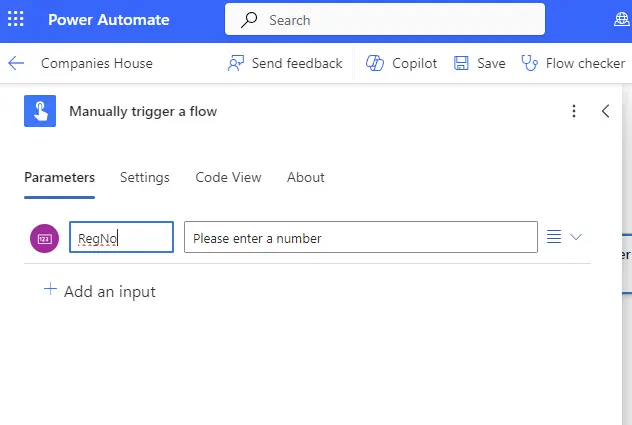Click Send feedback
This screenshot has height=425, width=632.
[285, 63]
